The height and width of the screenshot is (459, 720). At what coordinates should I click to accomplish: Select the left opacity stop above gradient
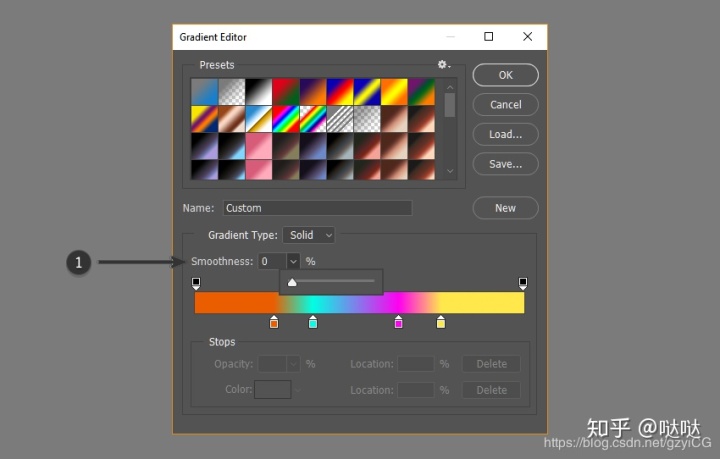[196, 283]
